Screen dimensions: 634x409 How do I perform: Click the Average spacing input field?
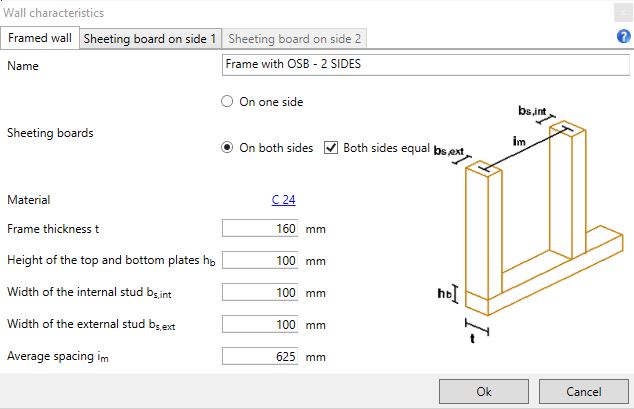coord(261,357)
